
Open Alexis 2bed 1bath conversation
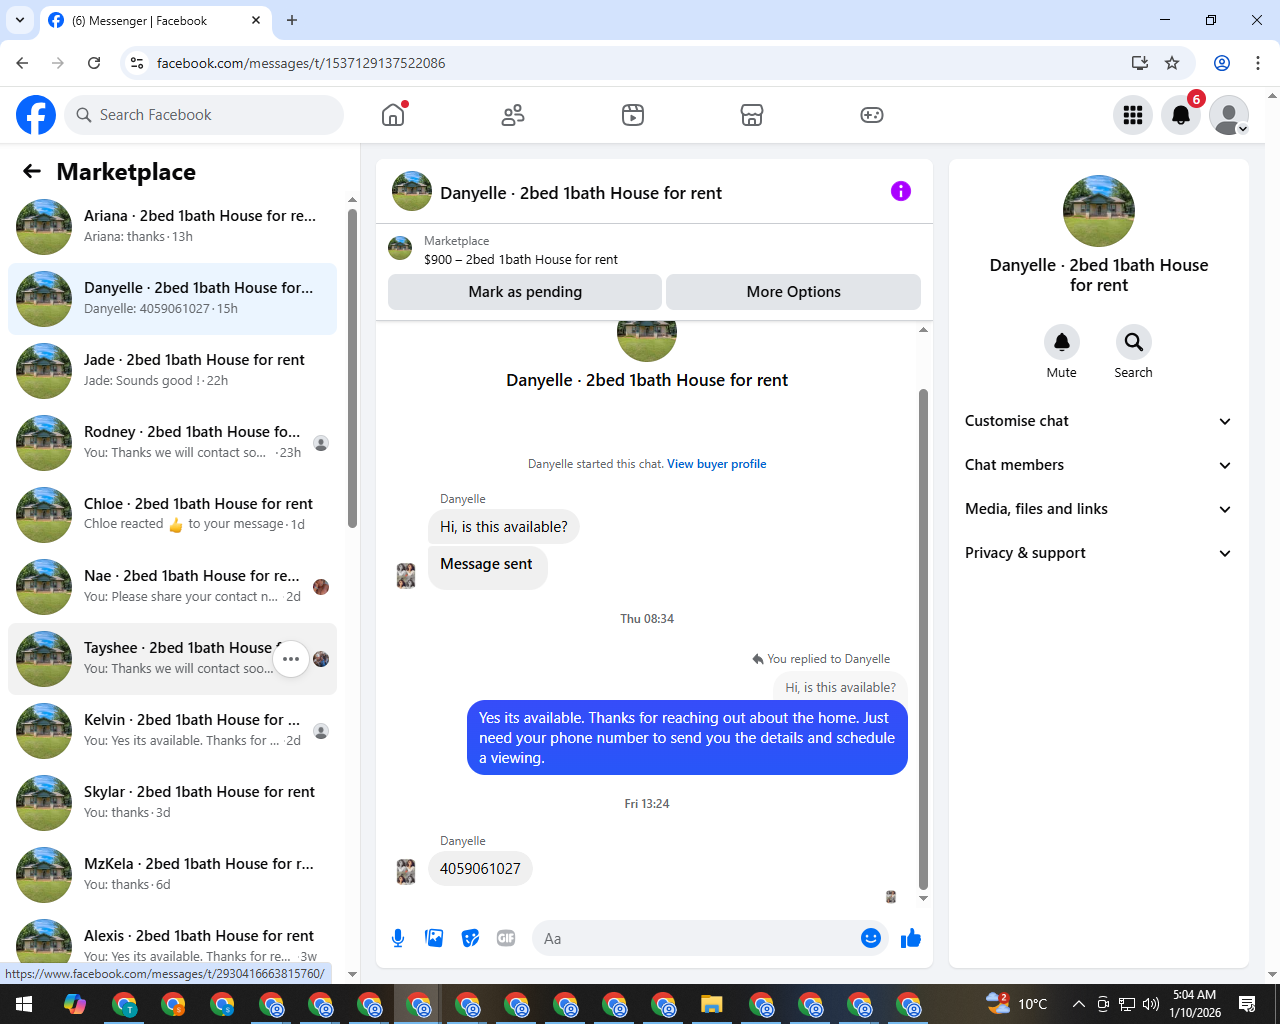pyautogui.click(x=172, y=944)
